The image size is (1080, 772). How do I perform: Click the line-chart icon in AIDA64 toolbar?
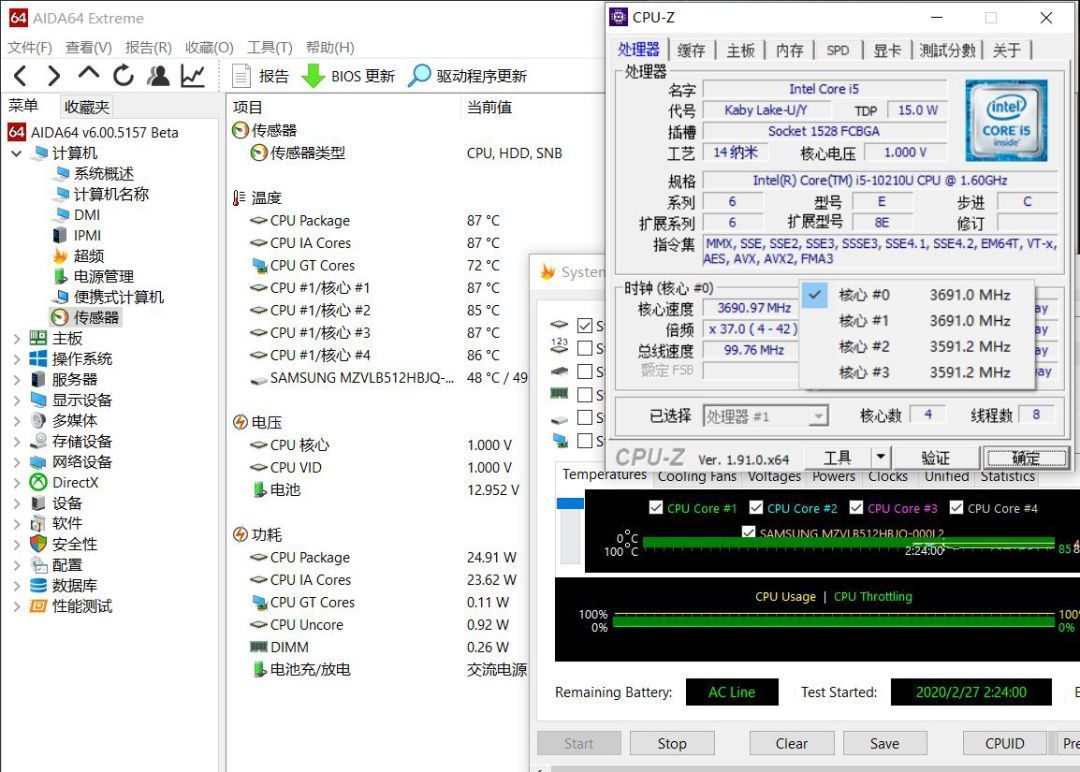(191, 75)
